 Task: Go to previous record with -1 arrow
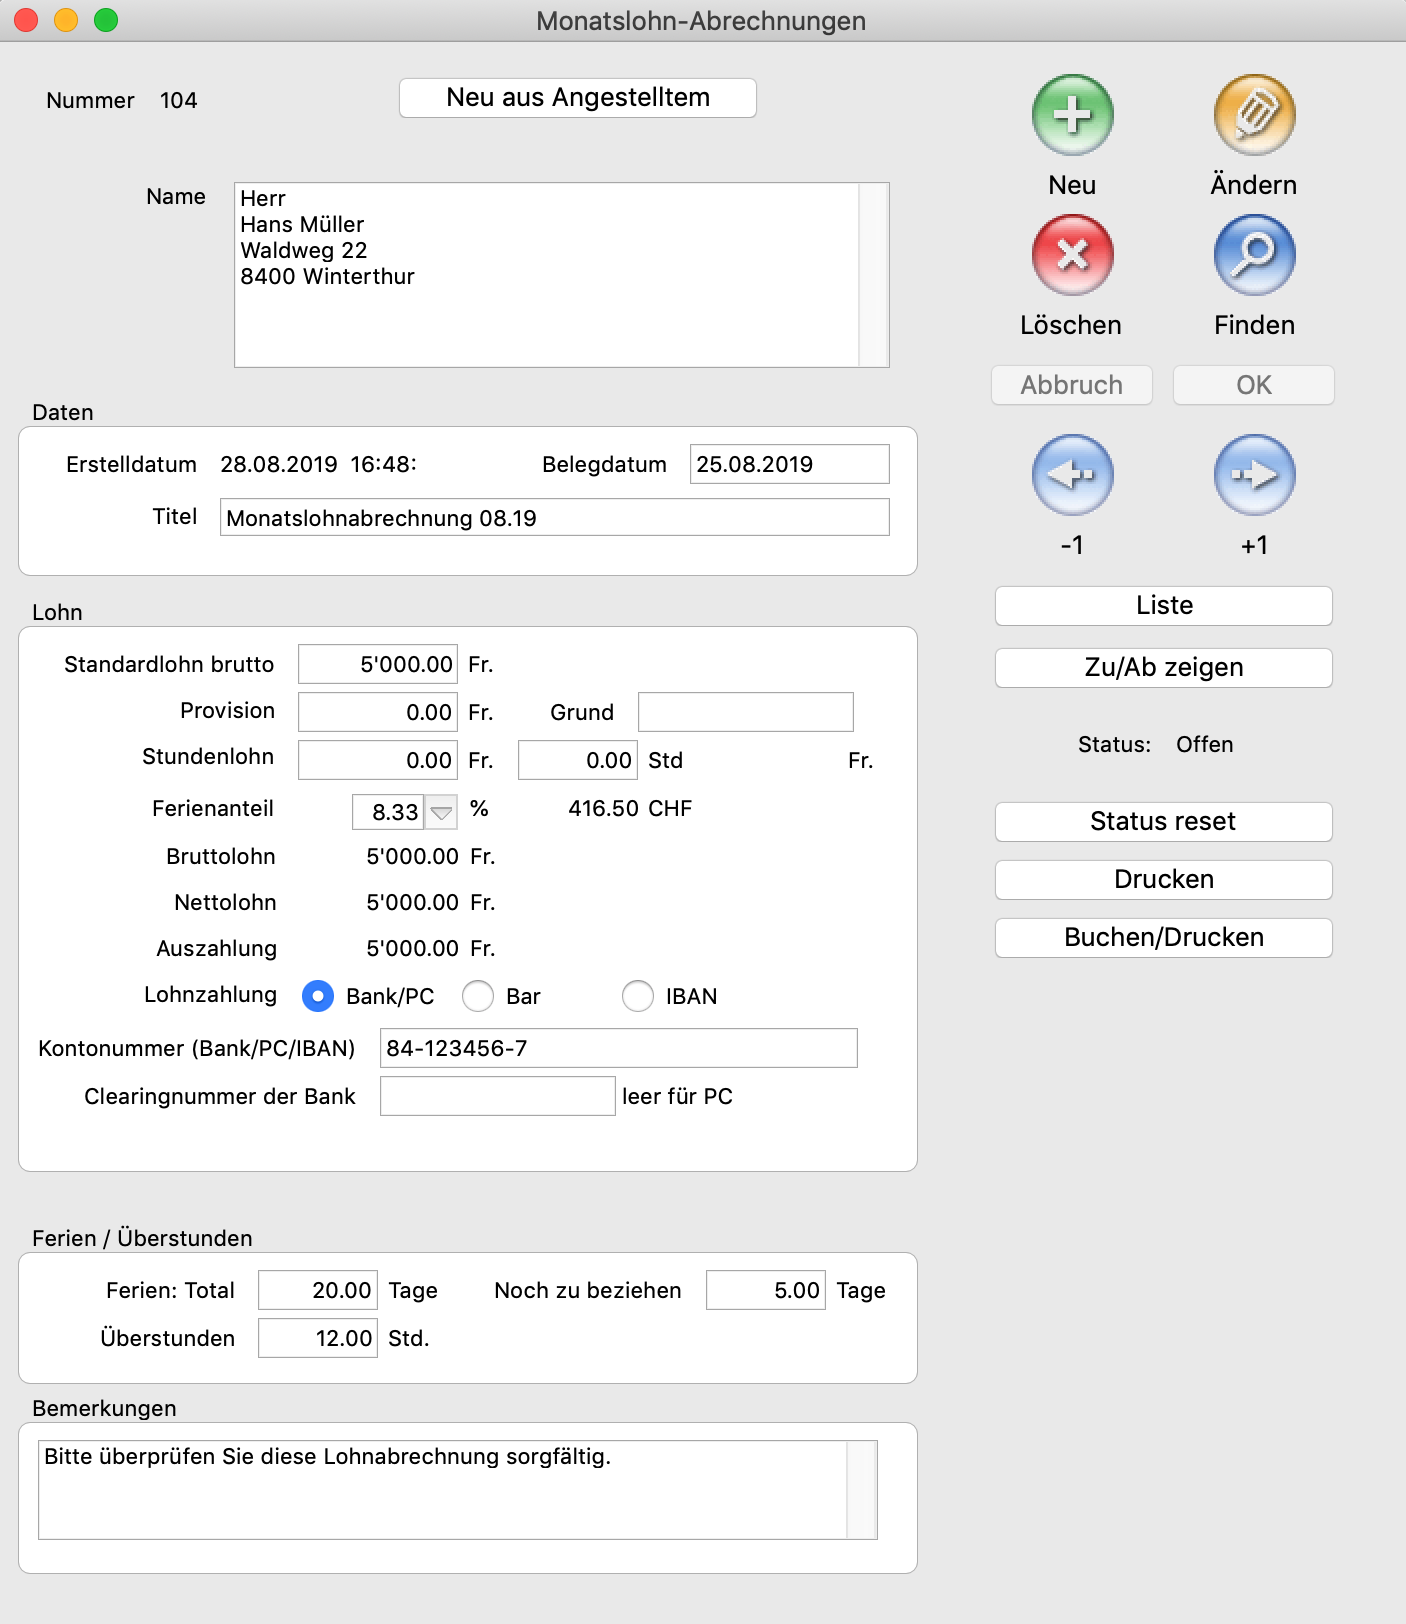pos(1072,475)
